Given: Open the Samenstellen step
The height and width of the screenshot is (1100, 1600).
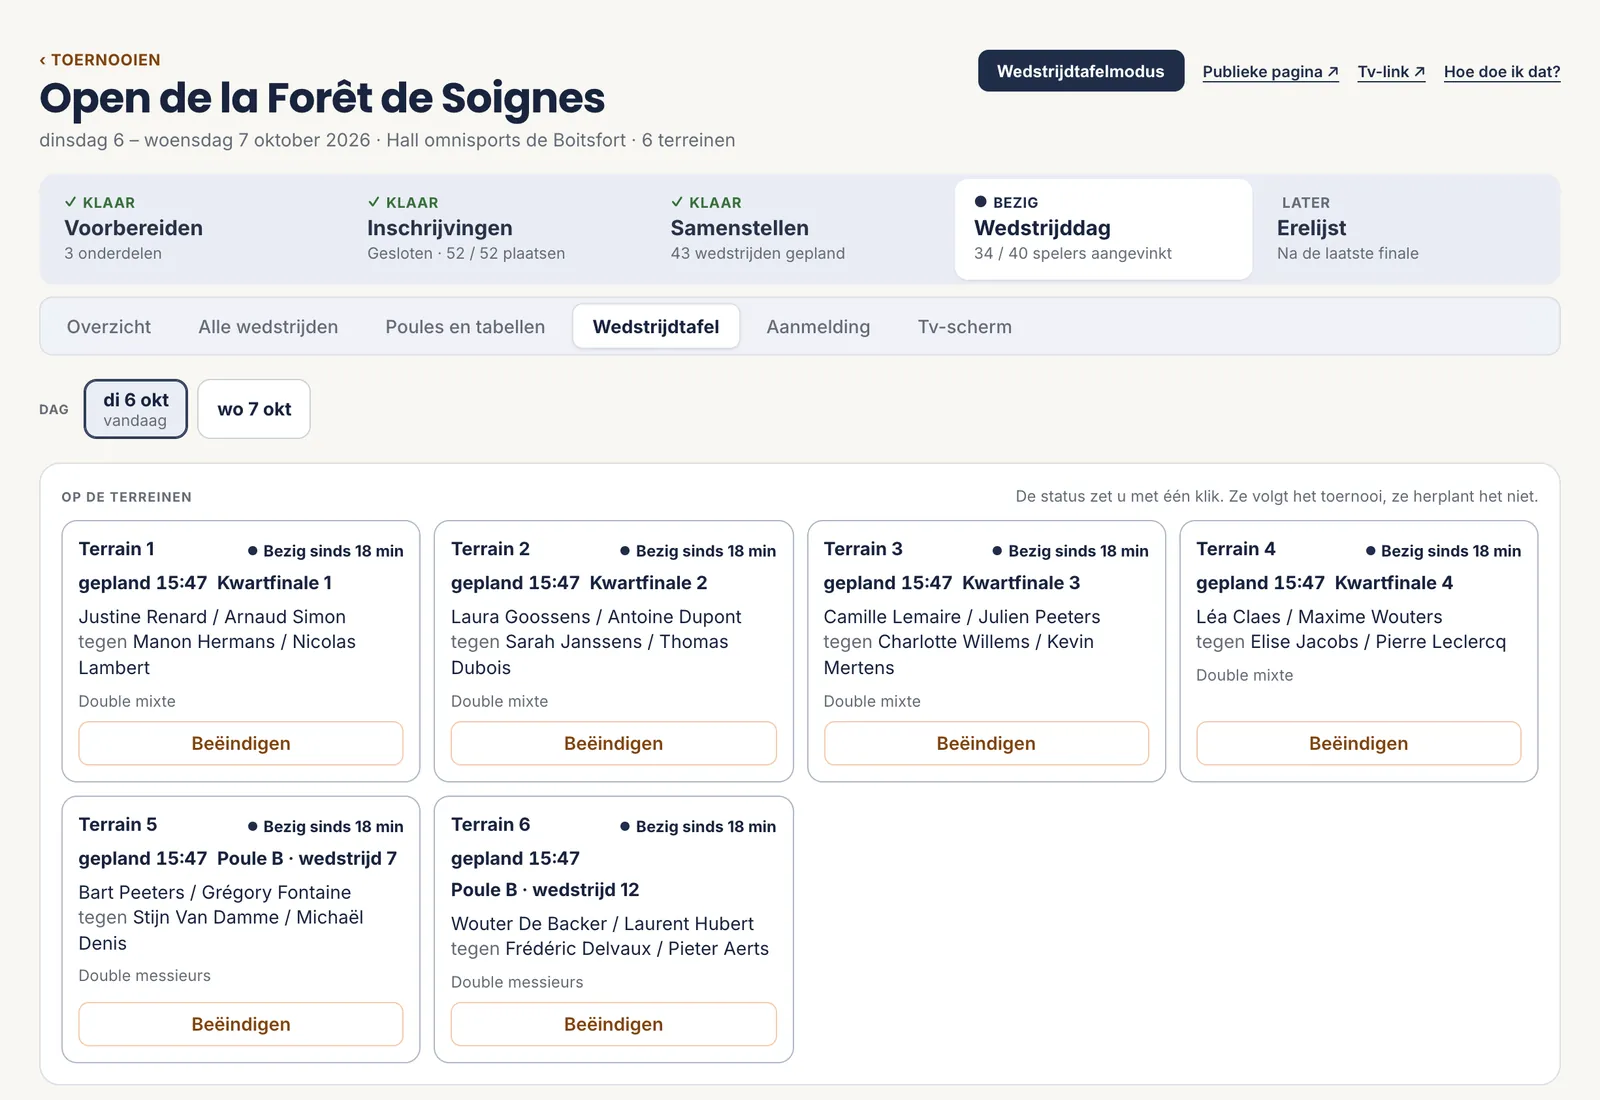Looking at the screenshot, I should click(x=801, y=229).
